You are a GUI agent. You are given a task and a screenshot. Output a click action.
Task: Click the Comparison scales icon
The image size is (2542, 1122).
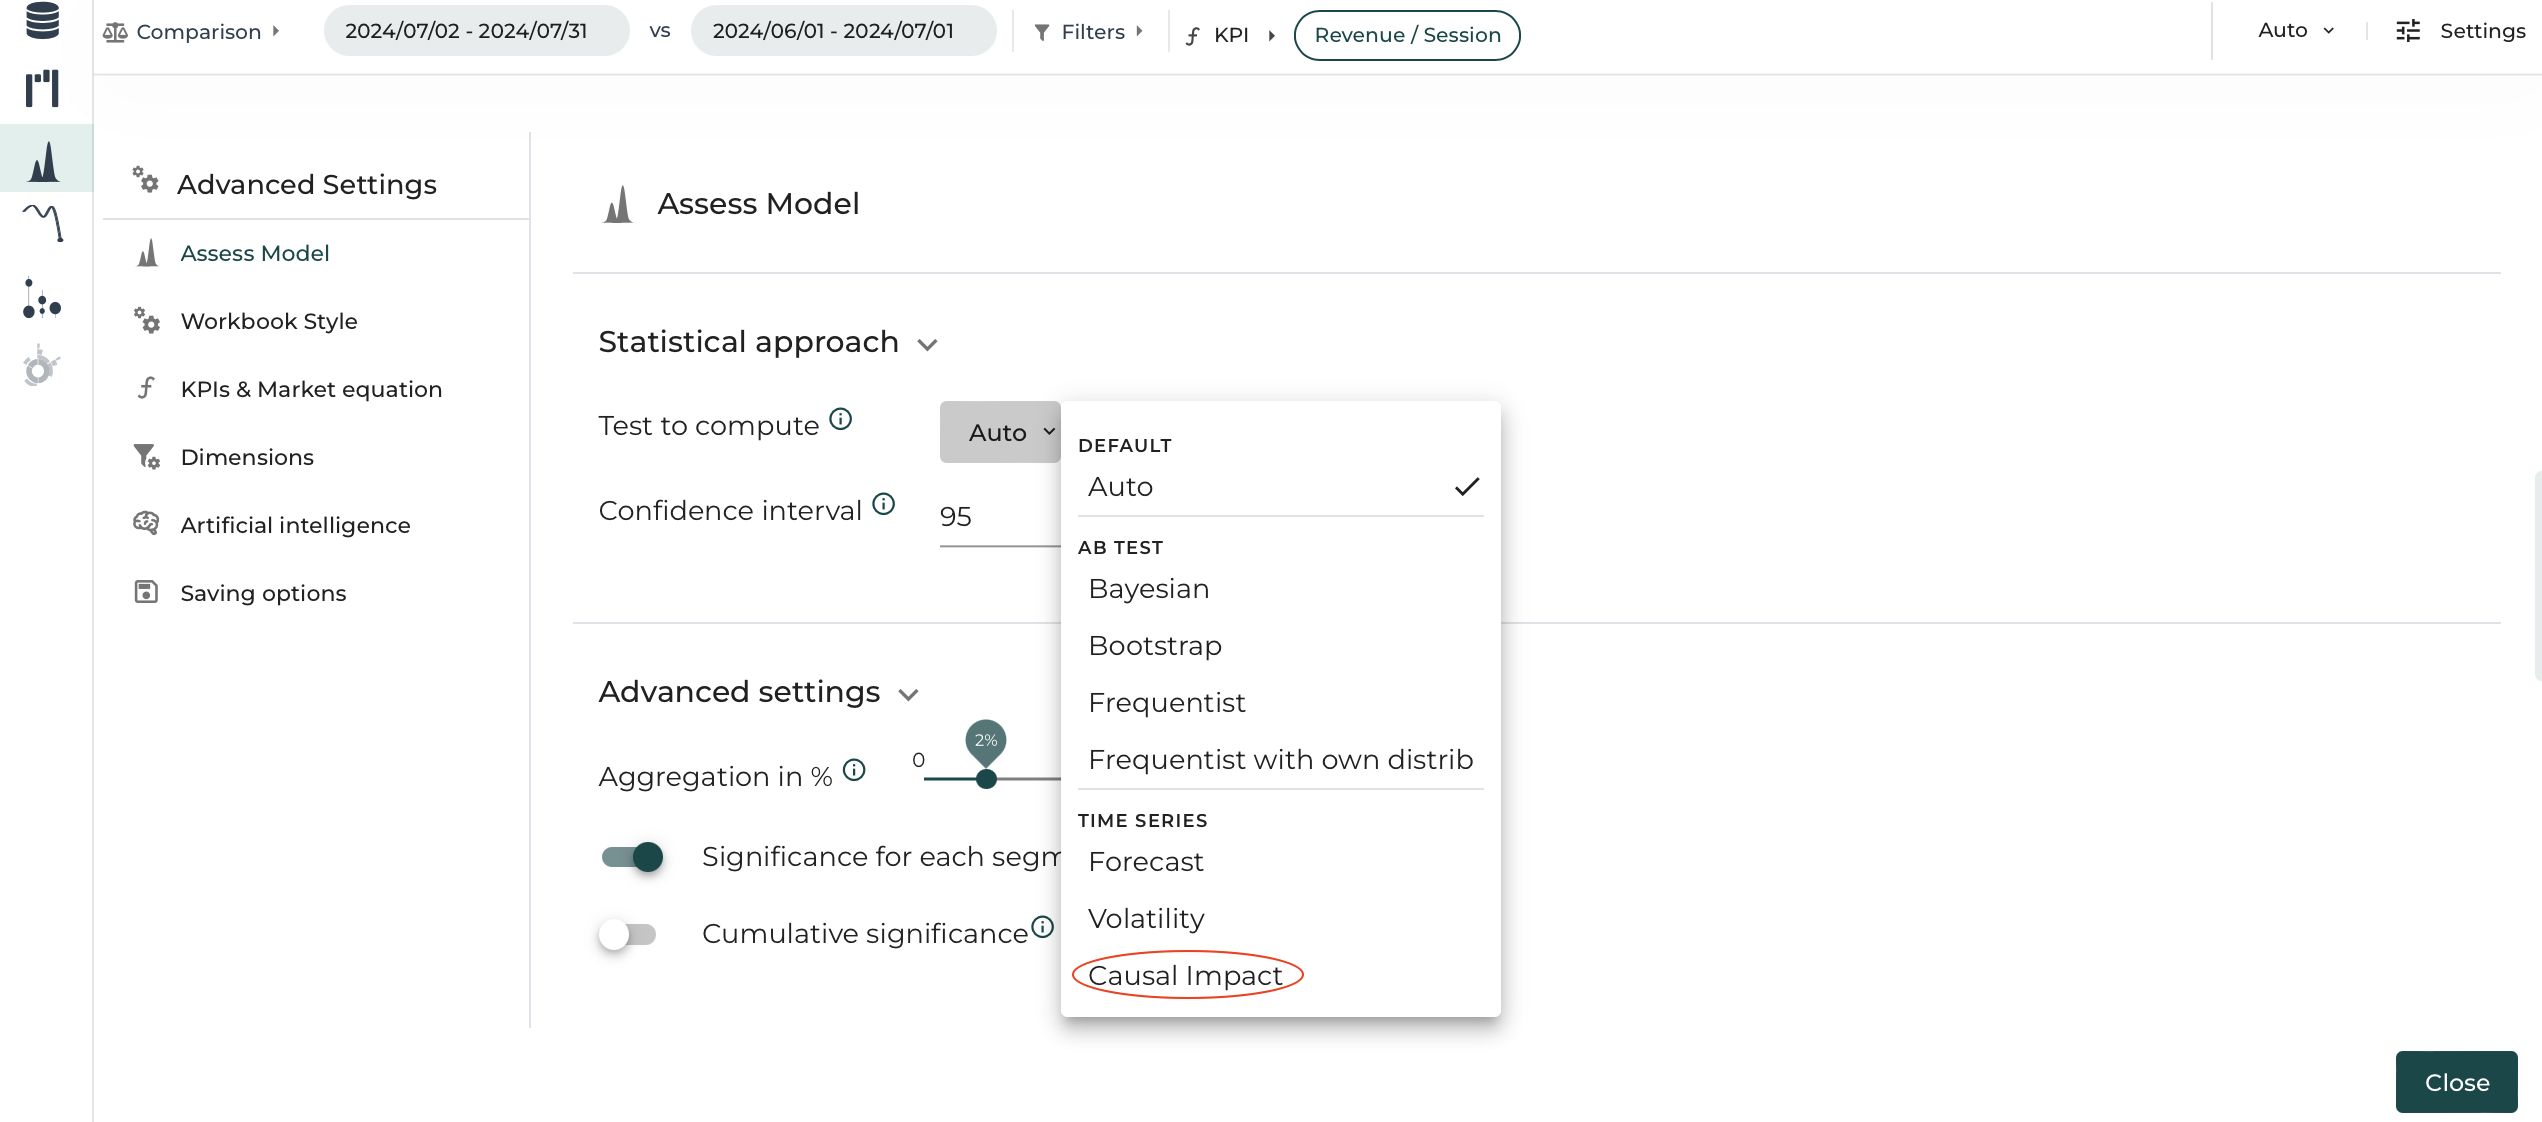[x=115, y=32]
